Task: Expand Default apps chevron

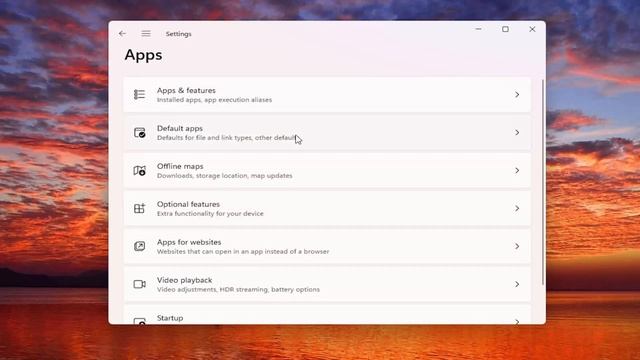Action: [517, 133]
